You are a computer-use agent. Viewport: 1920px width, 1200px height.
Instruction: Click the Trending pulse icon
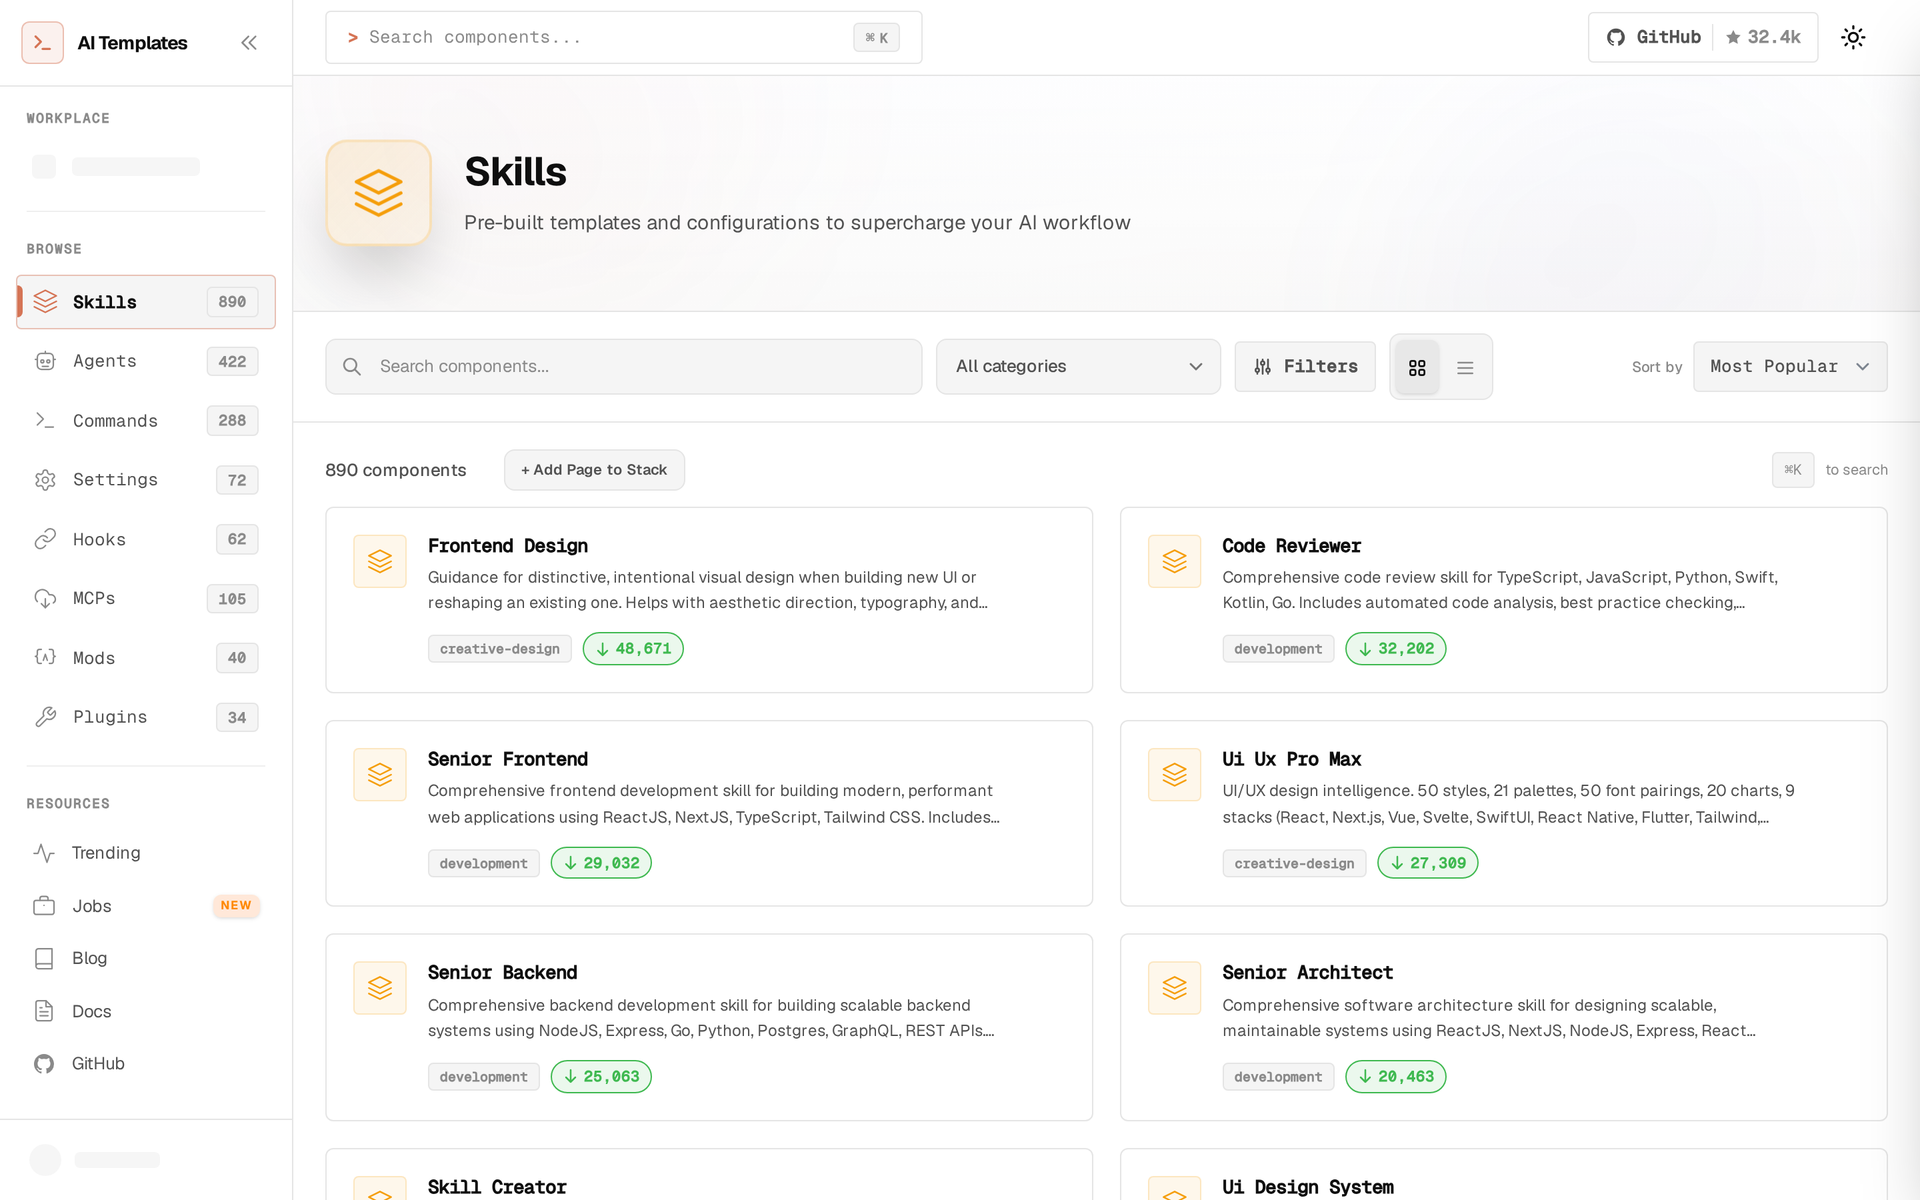click(44, 853)
